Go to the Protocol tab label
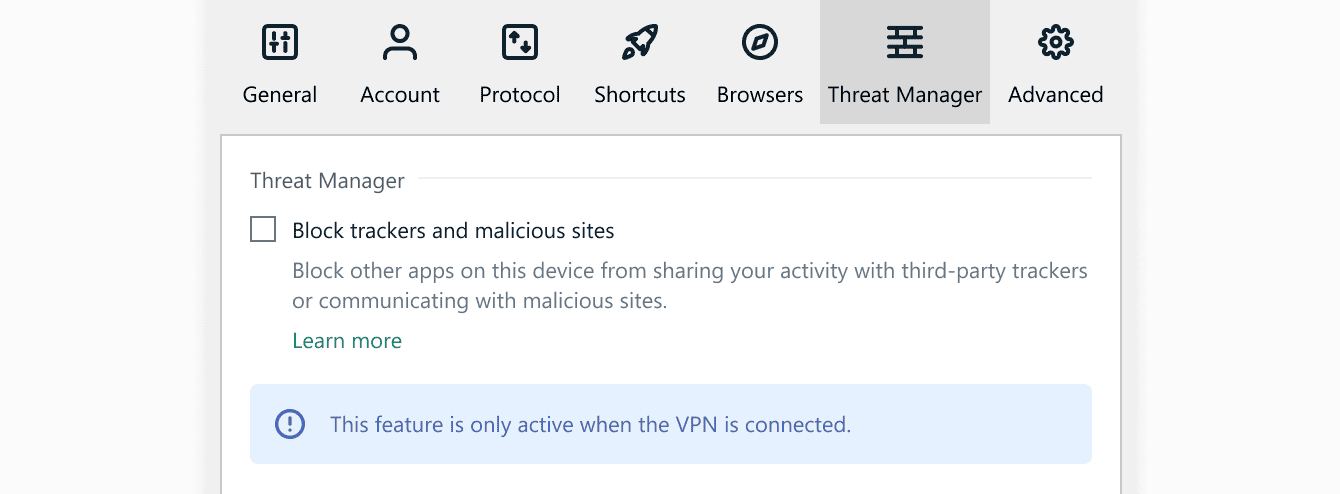 click(520, 95)
